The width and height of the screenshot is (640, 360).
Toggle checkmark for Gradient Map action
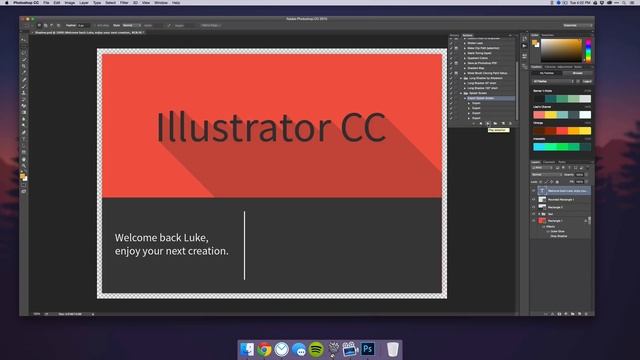[451, 68]
